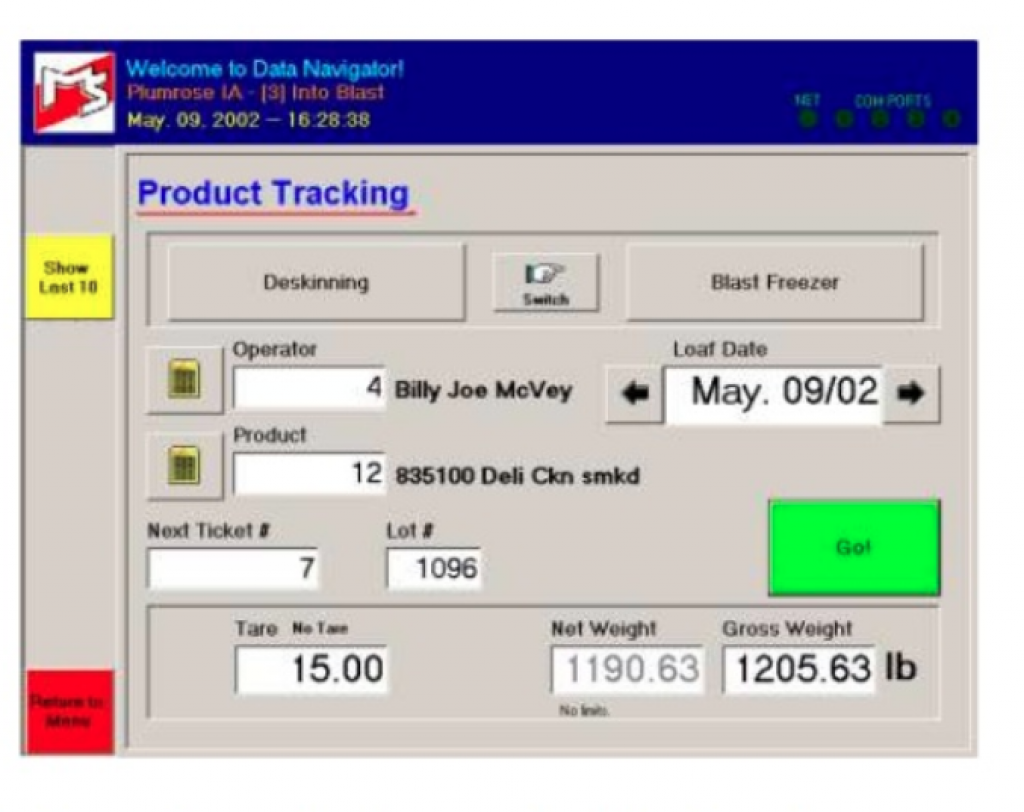
Task: Select the Operator number field
Action: tap(307, 386)
